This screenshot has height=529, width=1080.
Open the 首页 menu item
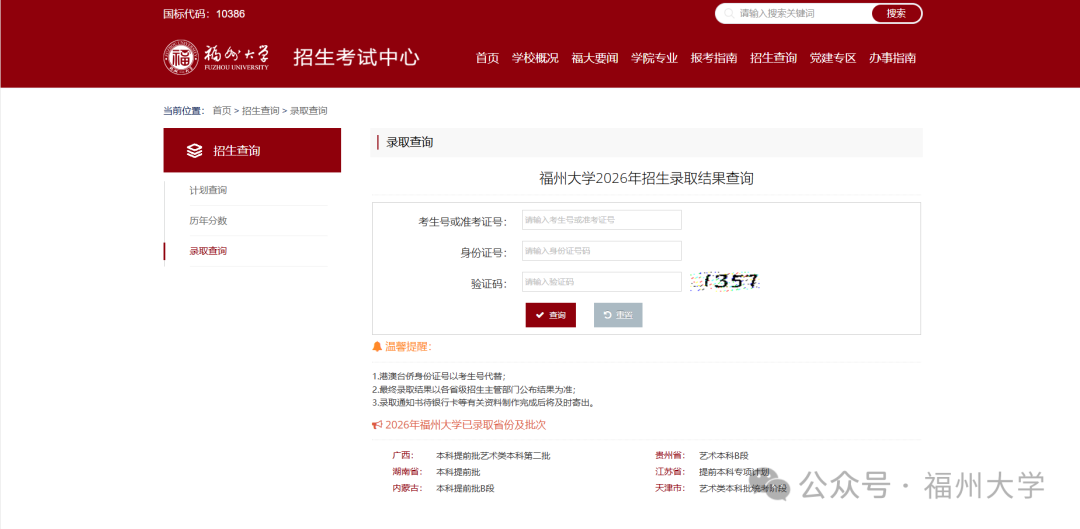coord(487,58)
